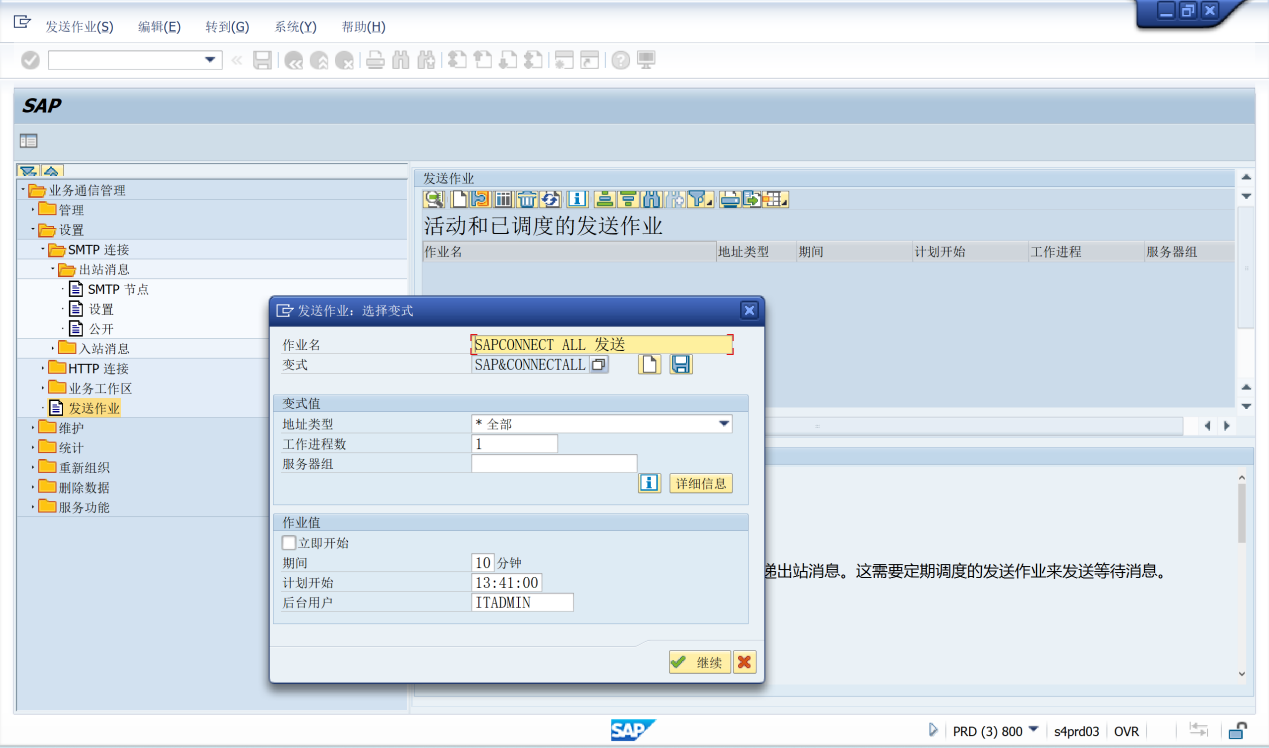Image resolution: width=1269 pixels, height=748 pixels.
Task: Click the 详细信息 button
Action: [x=701, y=483]
